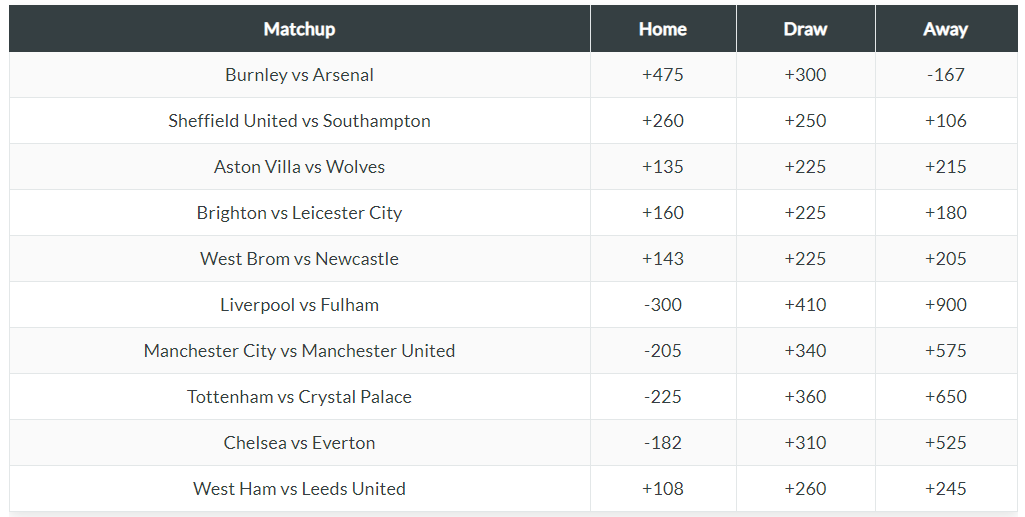Open the Brighton vs Leicester City row
Screen dimensions: 1025x517
(299, 213)
